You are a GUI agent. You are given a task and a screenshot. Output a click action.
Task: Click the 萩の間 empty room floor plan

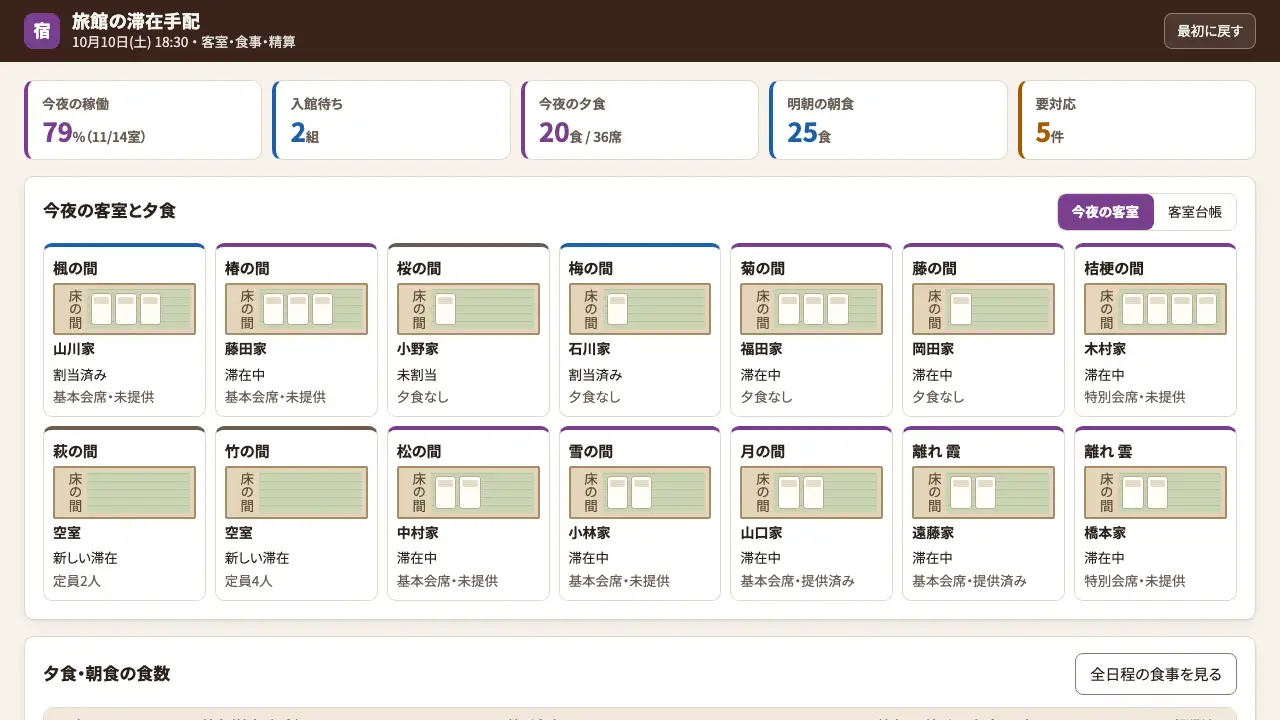(124, 492)
